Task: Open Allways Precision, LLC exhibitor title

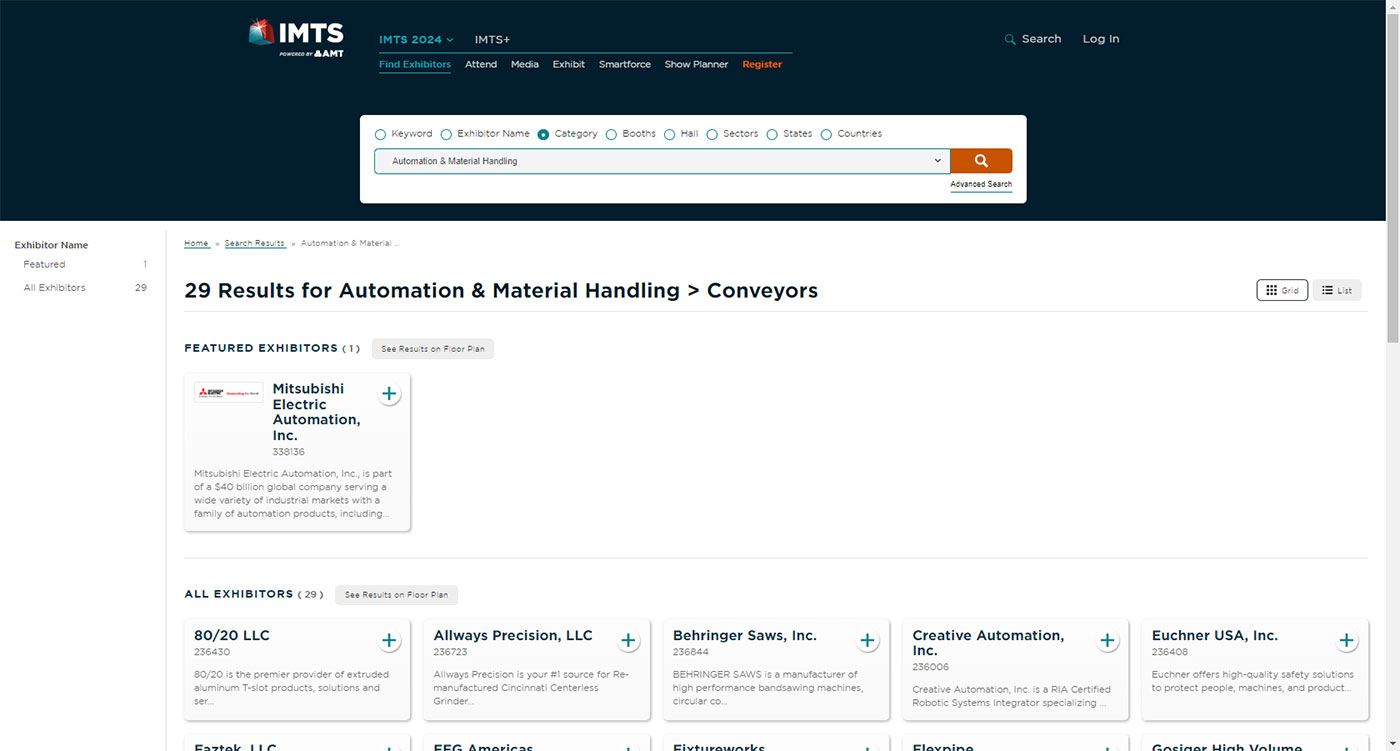Action: pyautogui.click(x=513, y=636)
